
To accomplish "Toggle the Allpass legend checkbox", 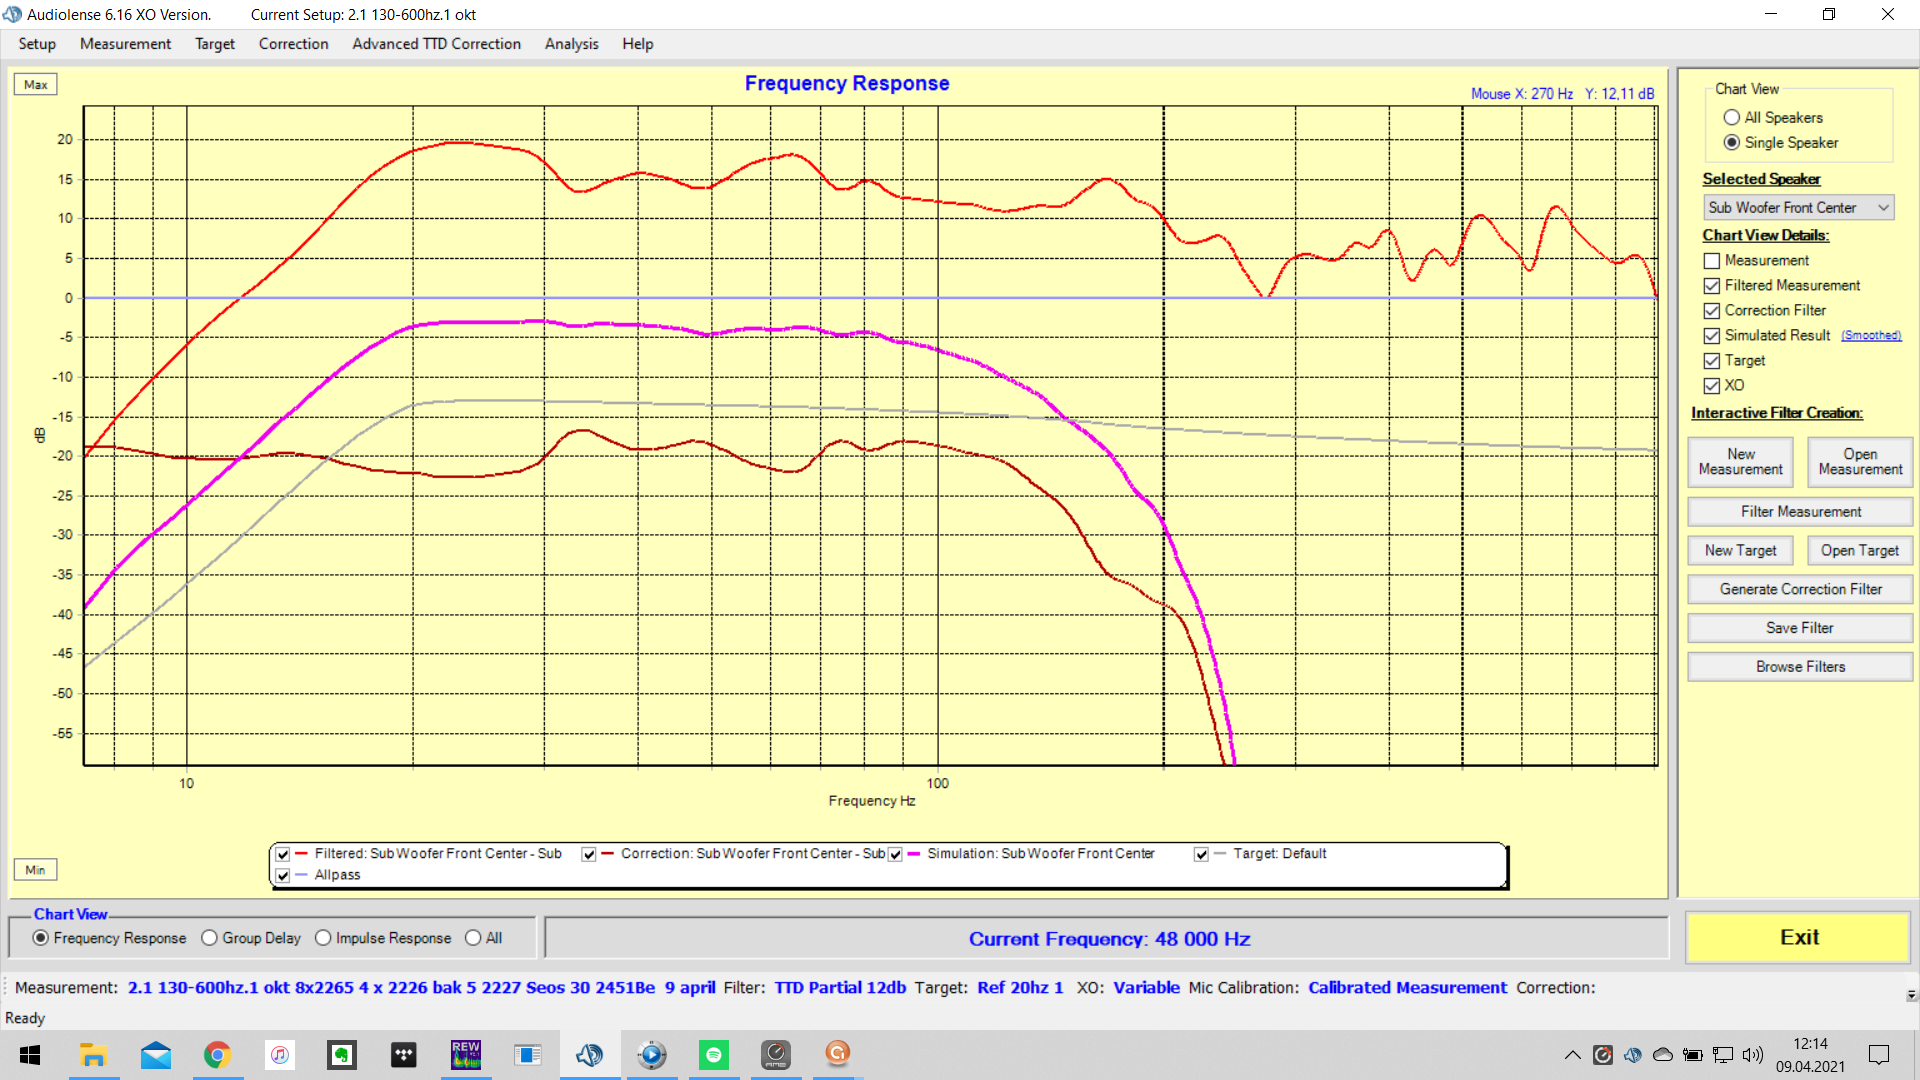I will 283,875.
